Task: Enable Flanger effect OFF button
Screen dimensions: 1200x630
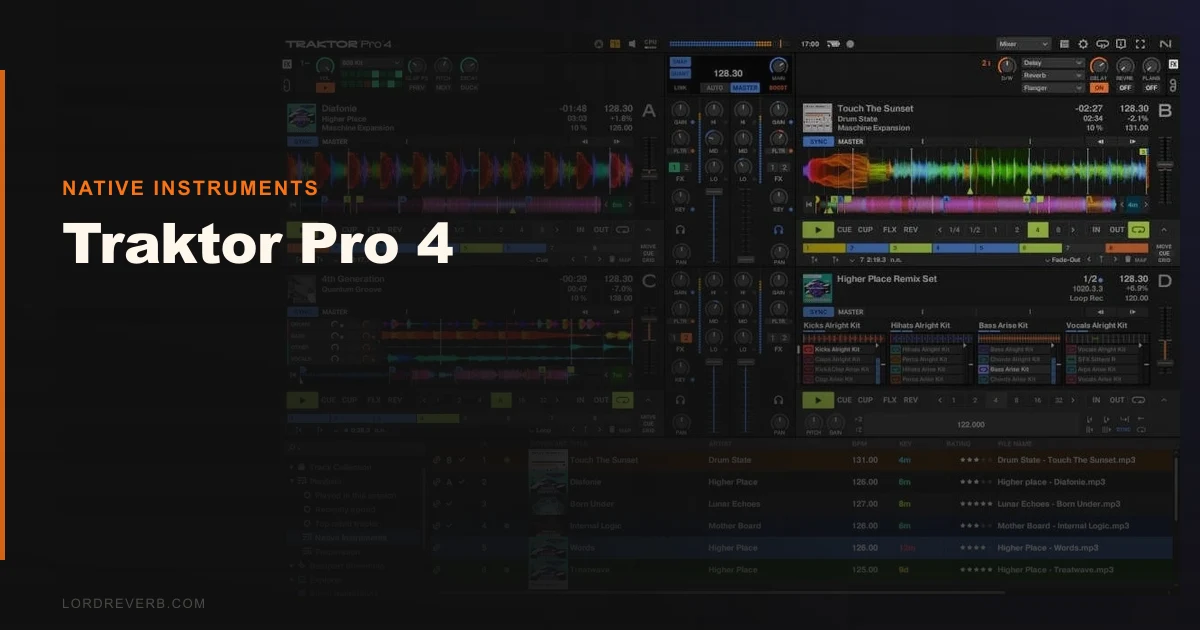Action: pos(1151,88)
